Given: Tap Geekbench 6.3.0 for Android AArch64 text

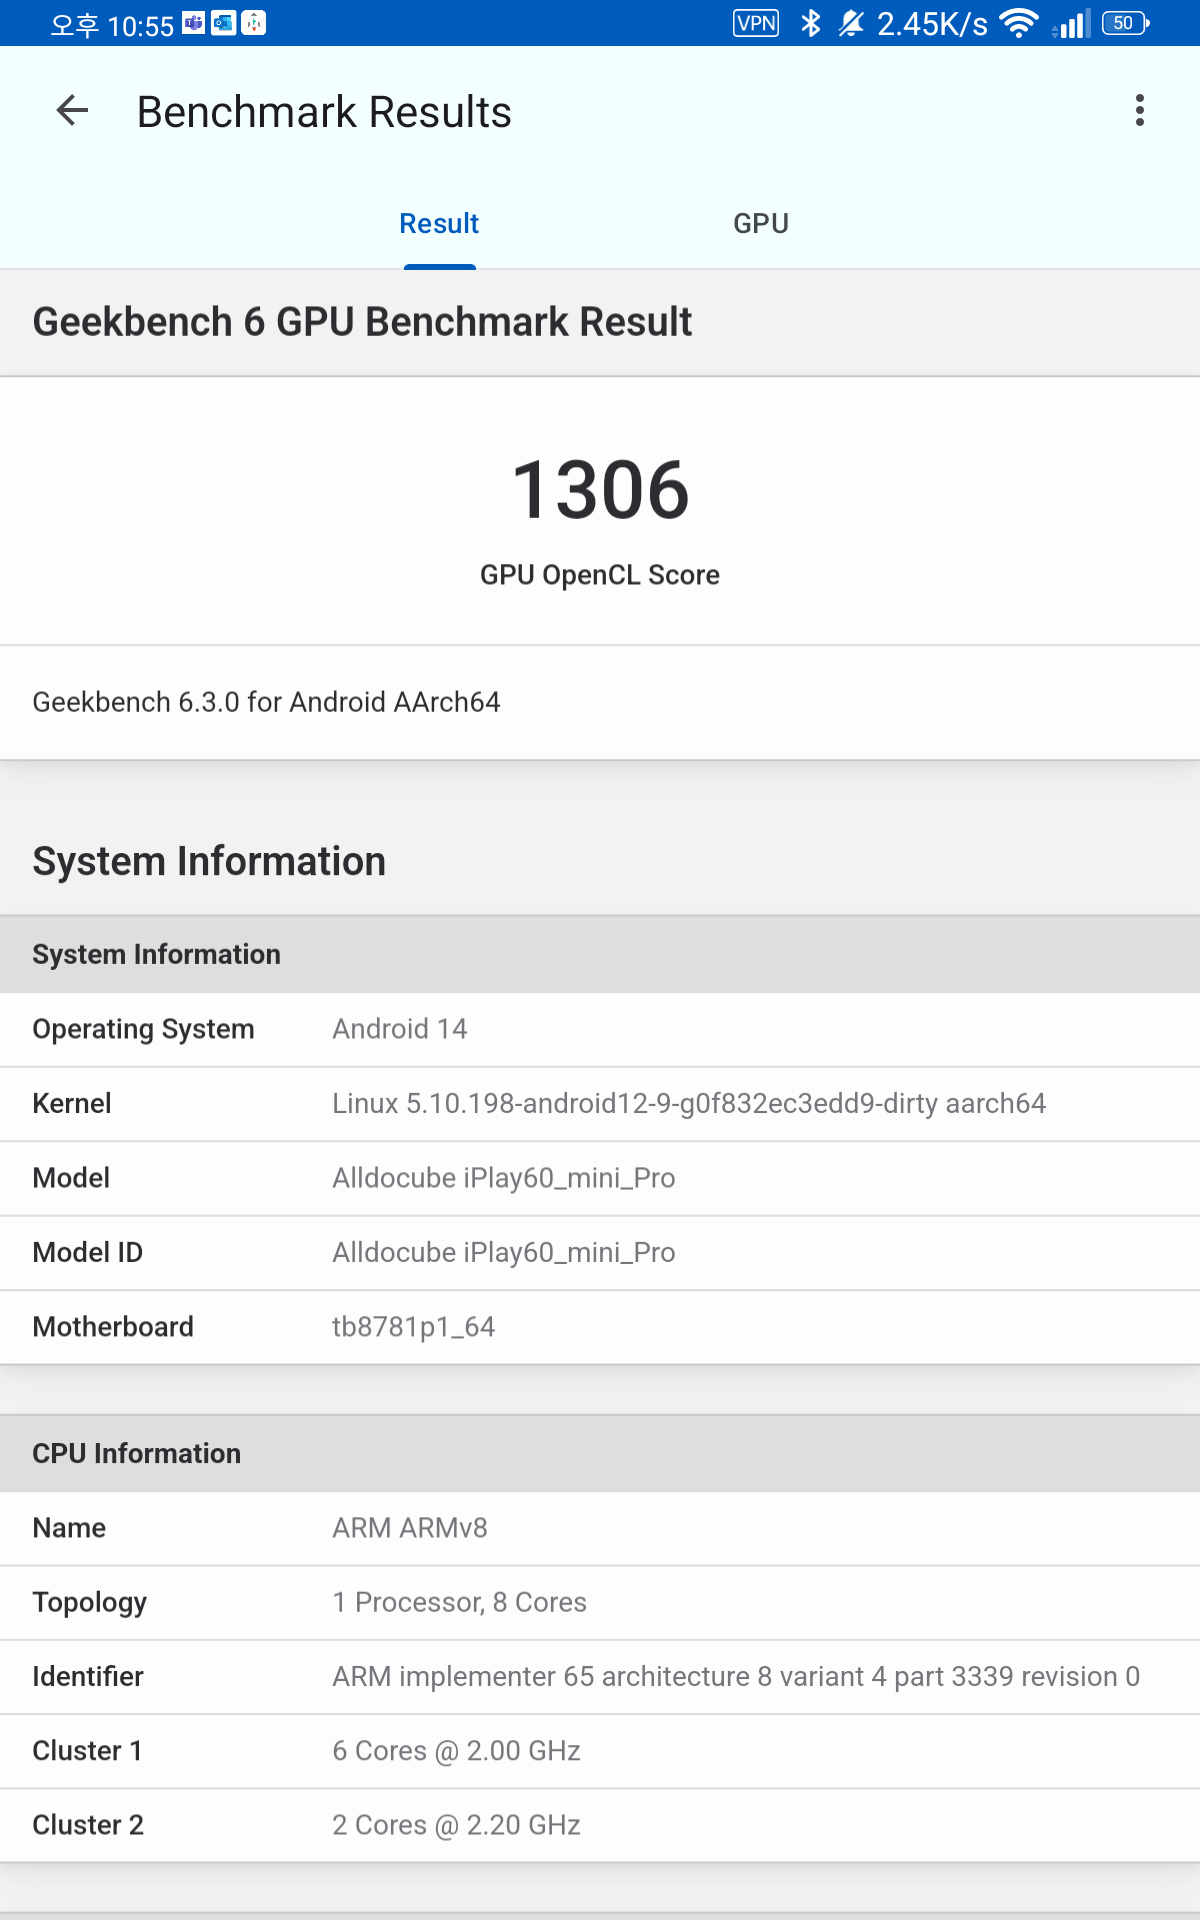Looking at the screenshot, I should coord(266,702).
